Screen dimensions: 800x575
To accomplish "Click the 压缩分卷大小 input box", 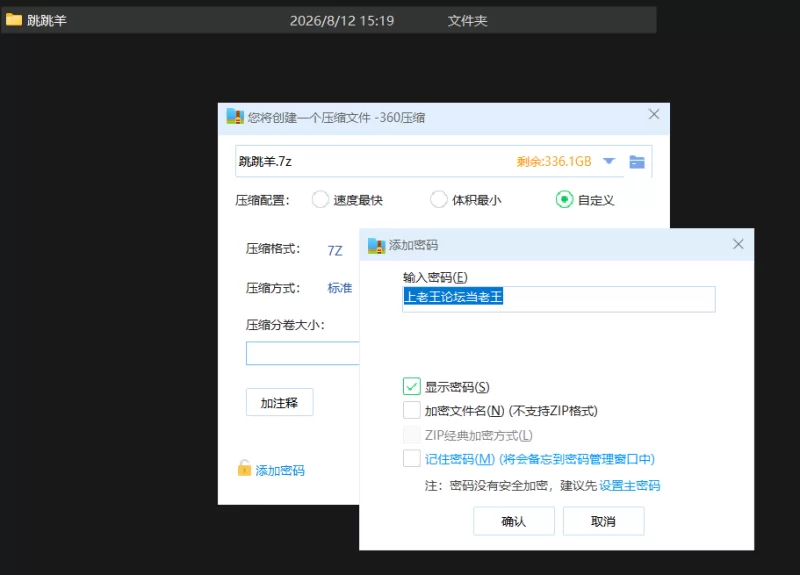I will 303,353.
